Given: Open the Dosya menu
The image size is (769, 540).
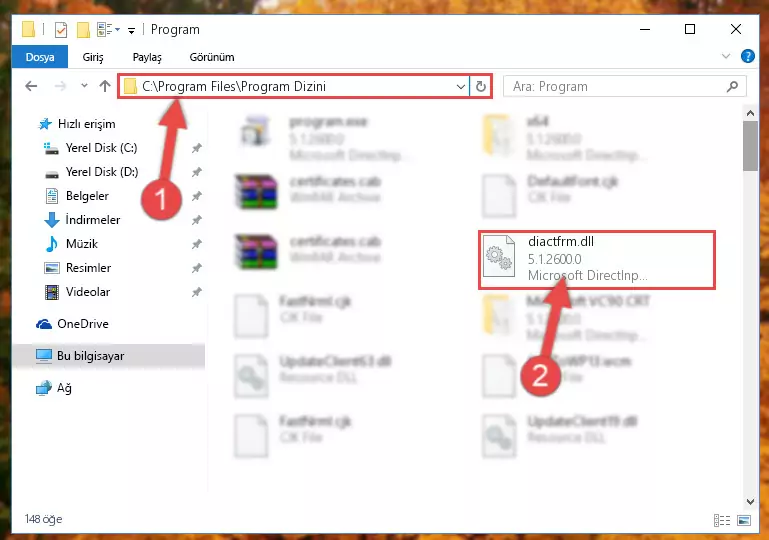Looking at the screenshot, I should click(x=40, y=57).
